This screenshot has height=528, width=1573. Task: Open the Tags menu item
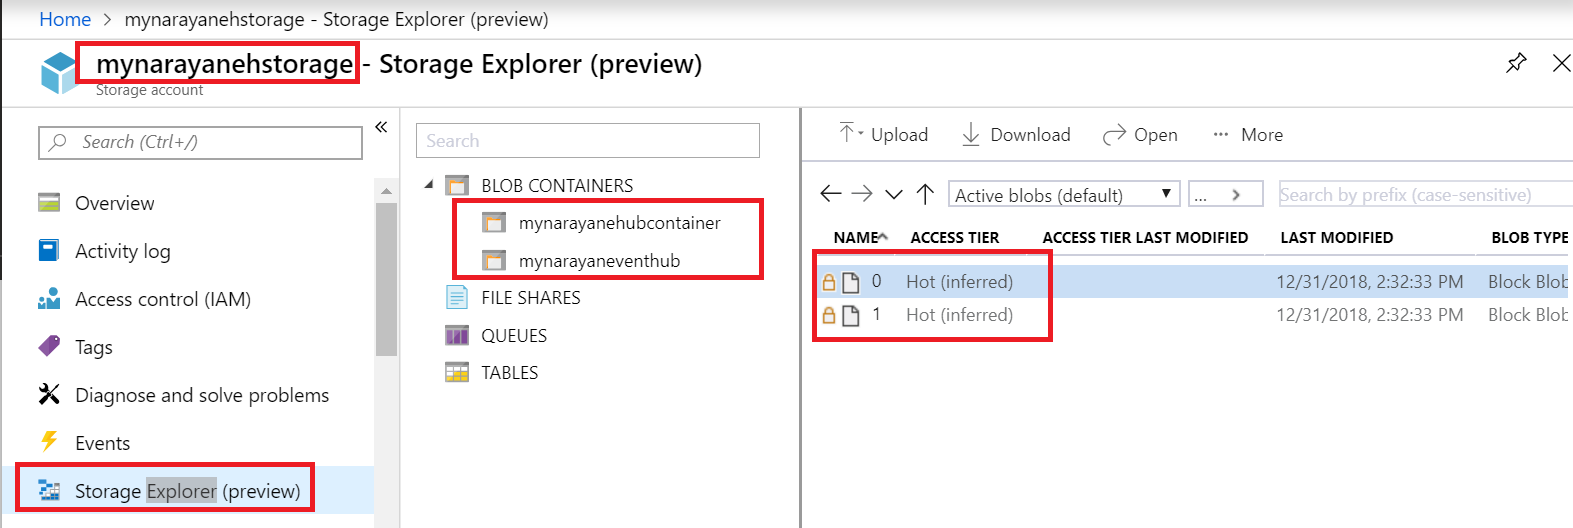tap(94, 347)
